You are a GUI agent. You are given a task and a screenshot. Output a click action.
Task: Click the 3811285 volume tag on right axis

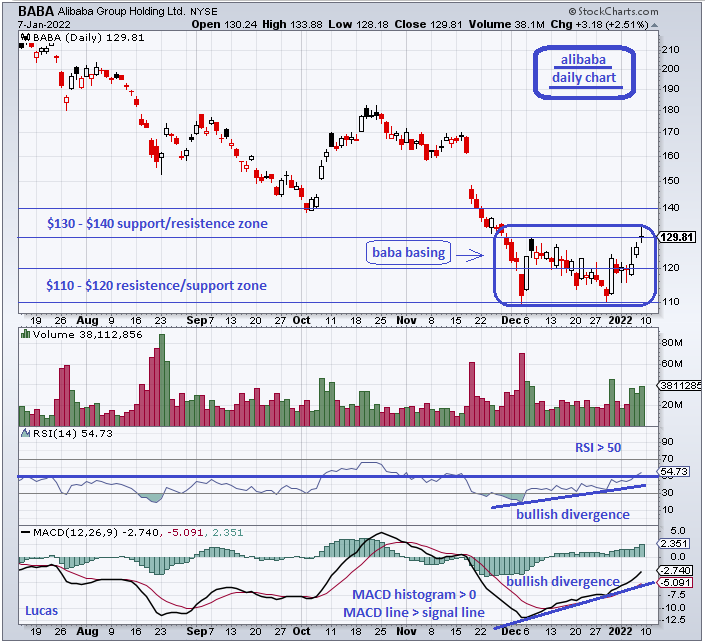click(680, 385)
